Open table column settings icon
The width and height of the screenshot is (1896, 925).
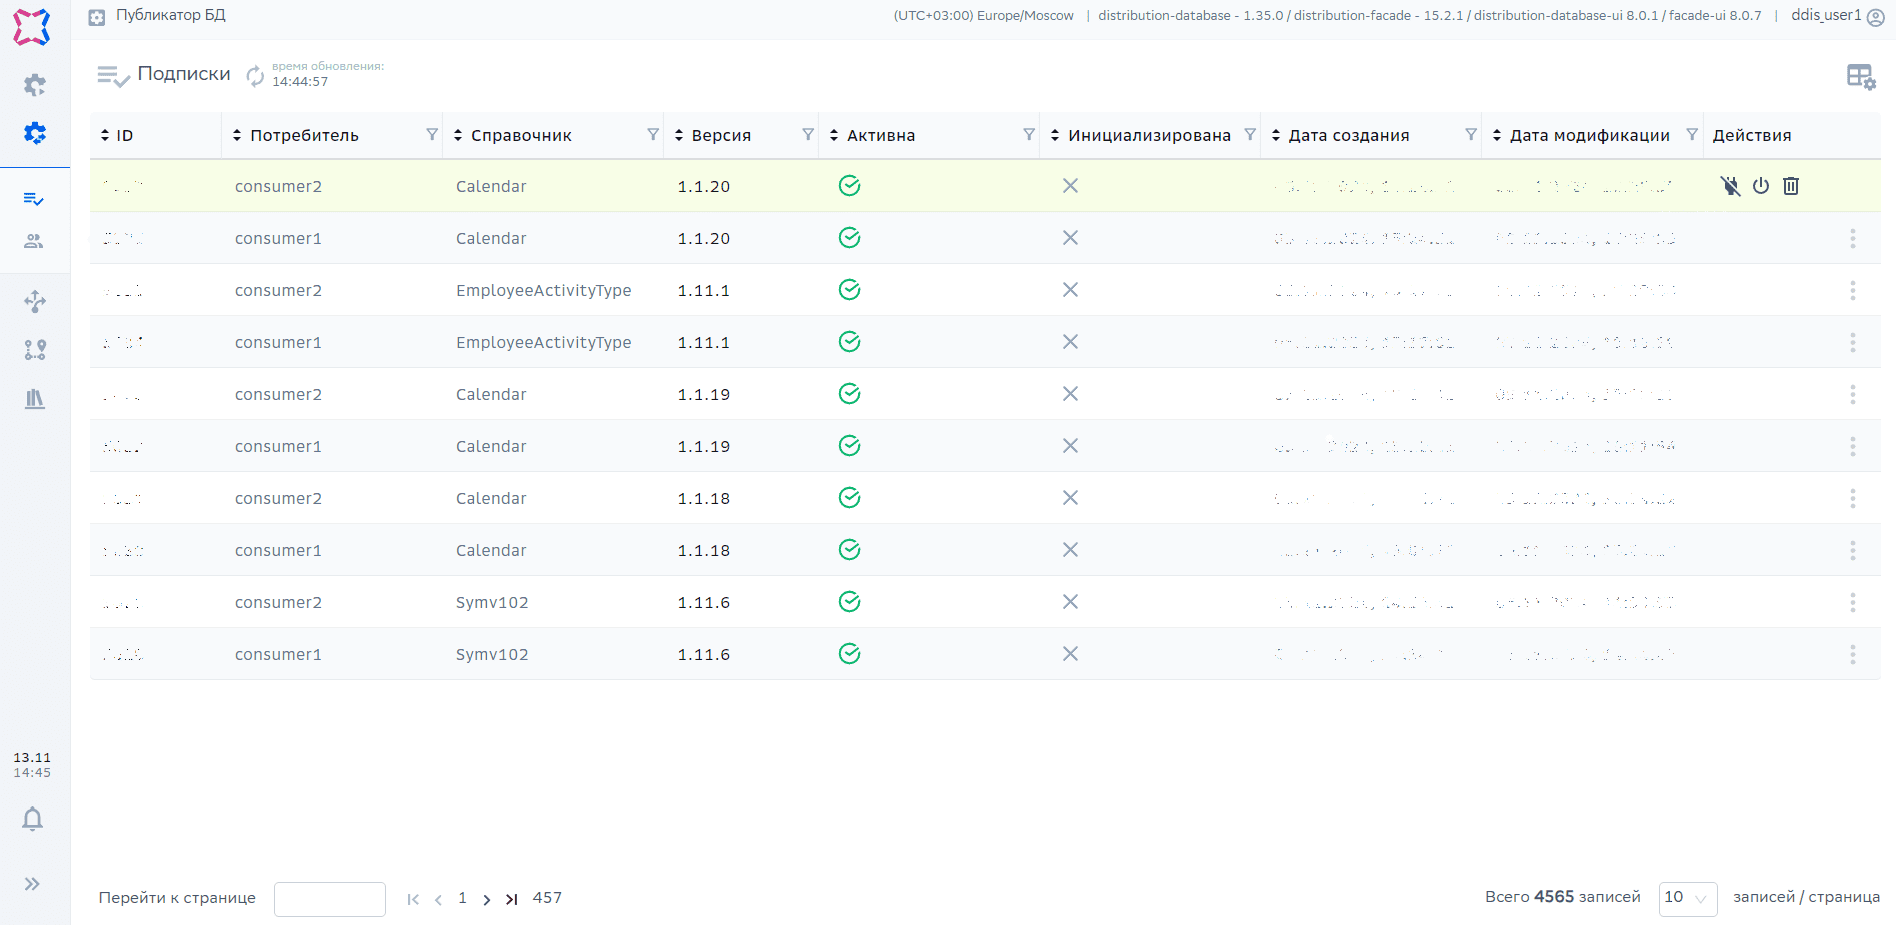1860,77
